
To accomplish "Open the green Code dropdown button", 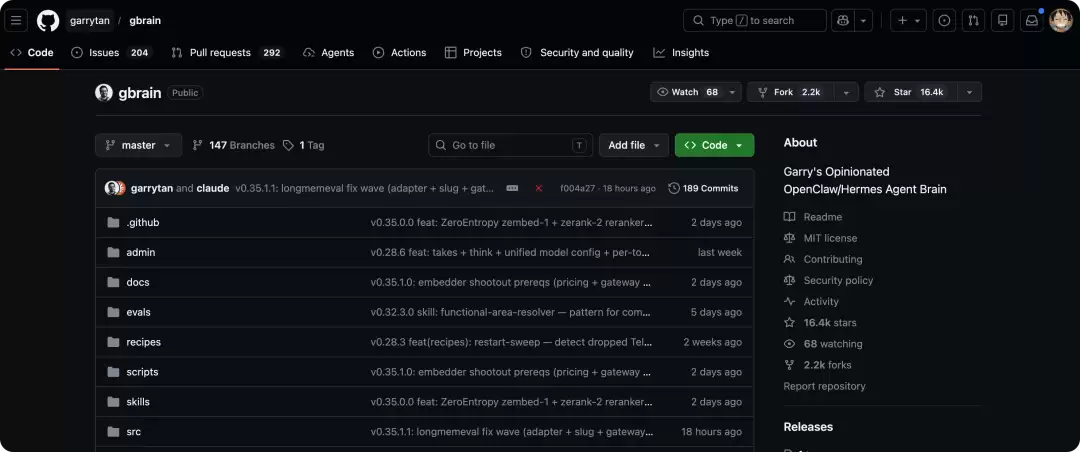I will [714, 145].
